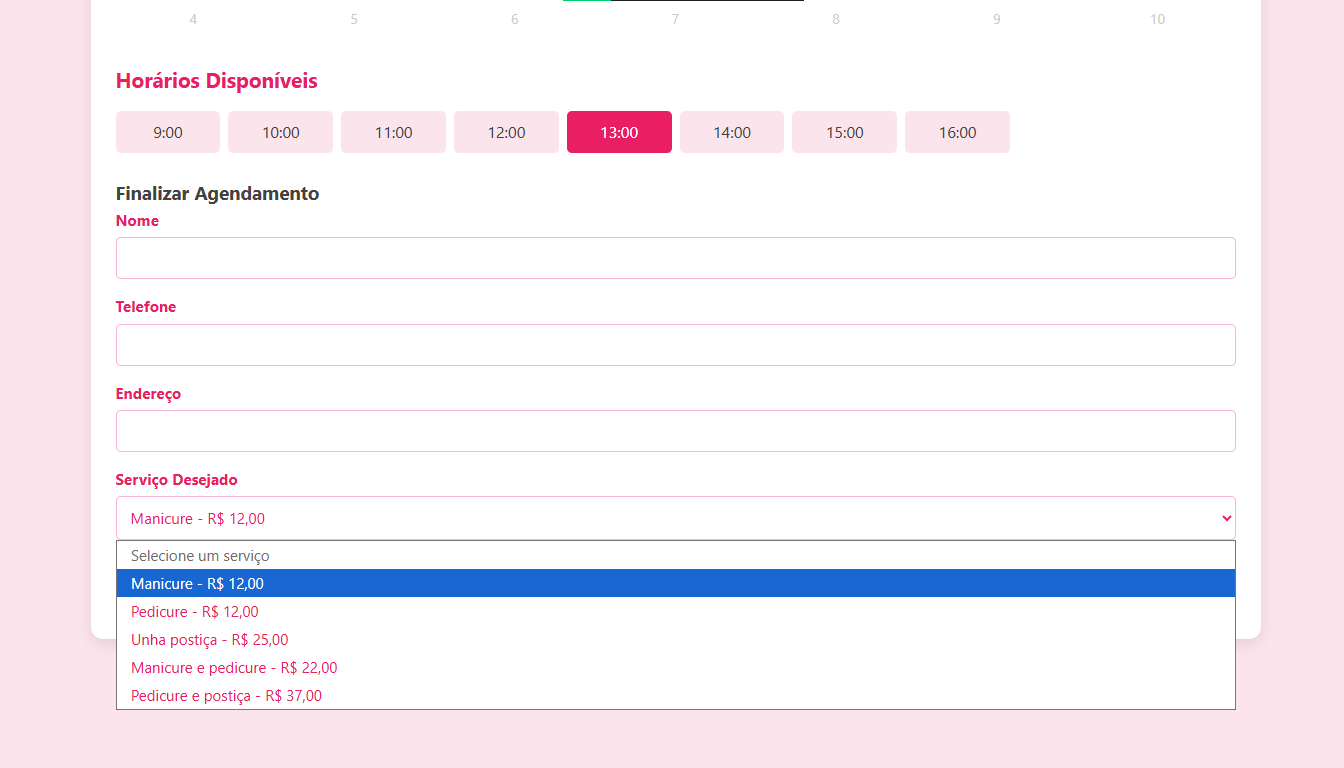Image resolution: width=1344 pixels, height=768 pixels.
Task: Click the highlighted 13:00 time slot
Action: click(x=619, y=132)
